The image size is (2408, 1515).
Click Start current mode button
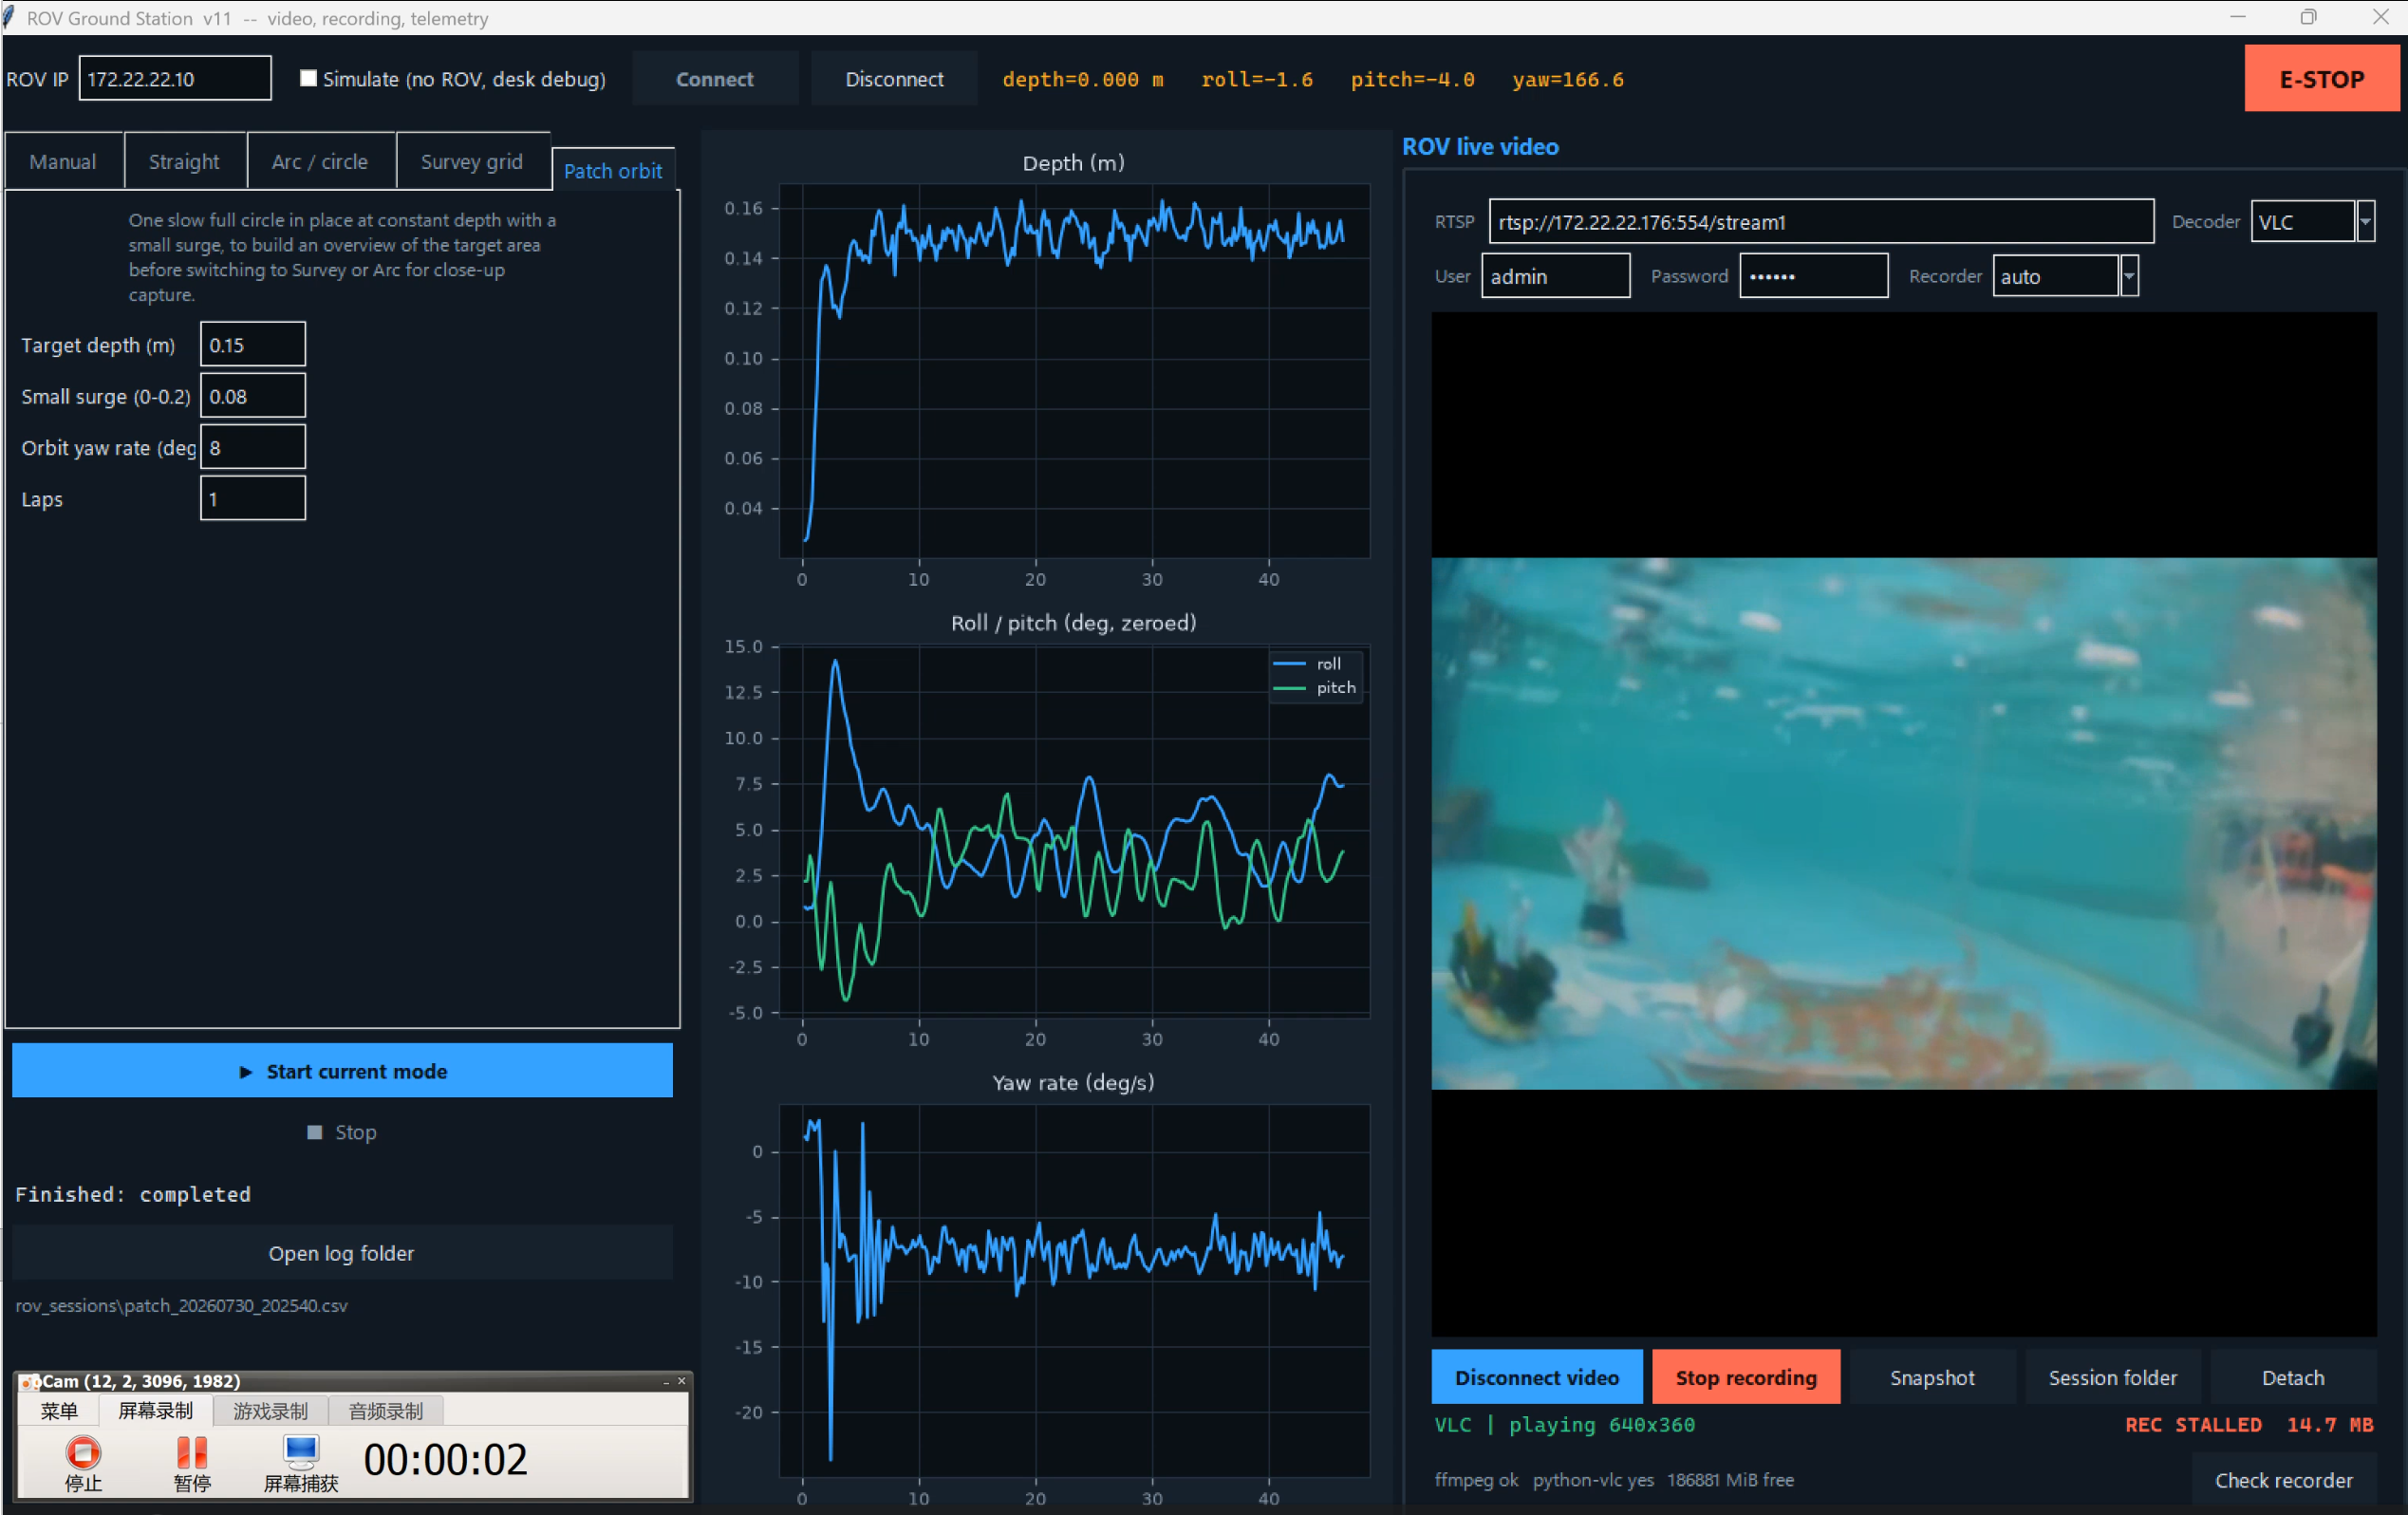pos(342,1070)
